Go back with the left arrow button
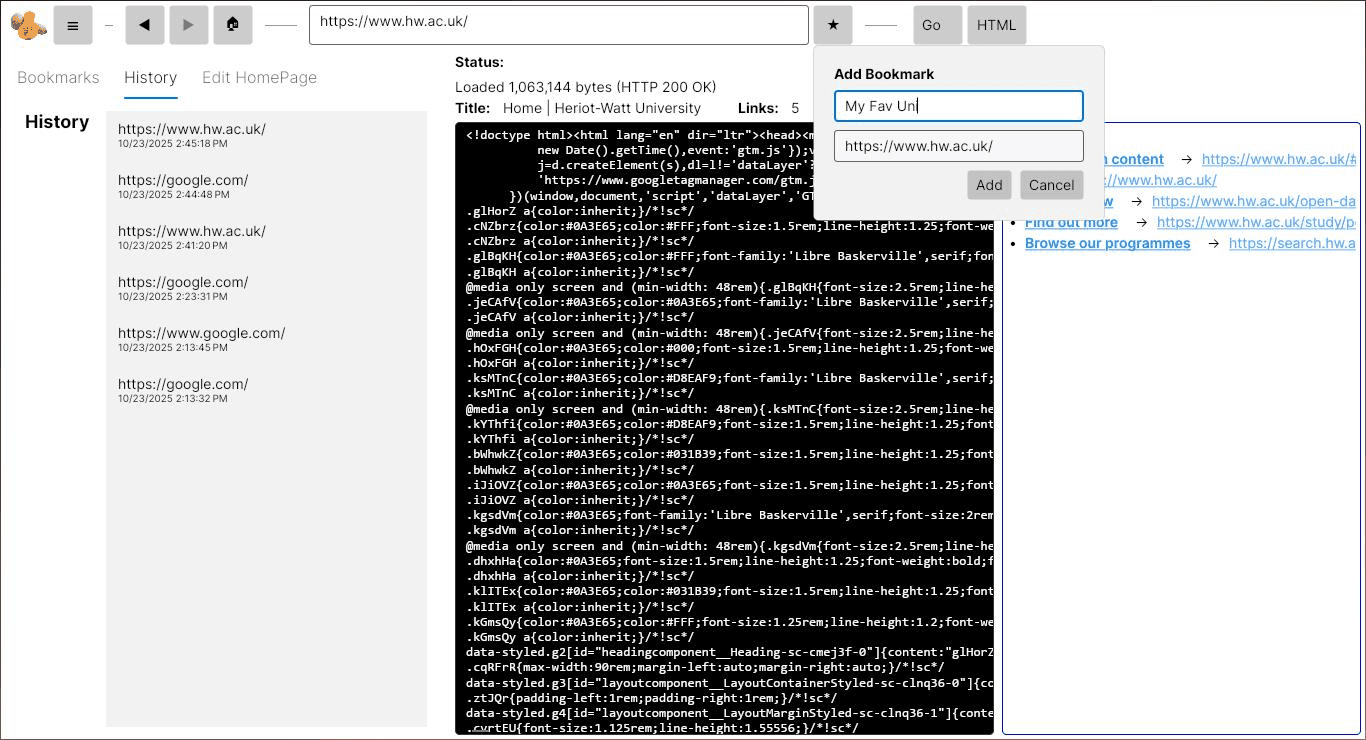Viewport: 1366px width, 740px height. click(x=145, y=25)
